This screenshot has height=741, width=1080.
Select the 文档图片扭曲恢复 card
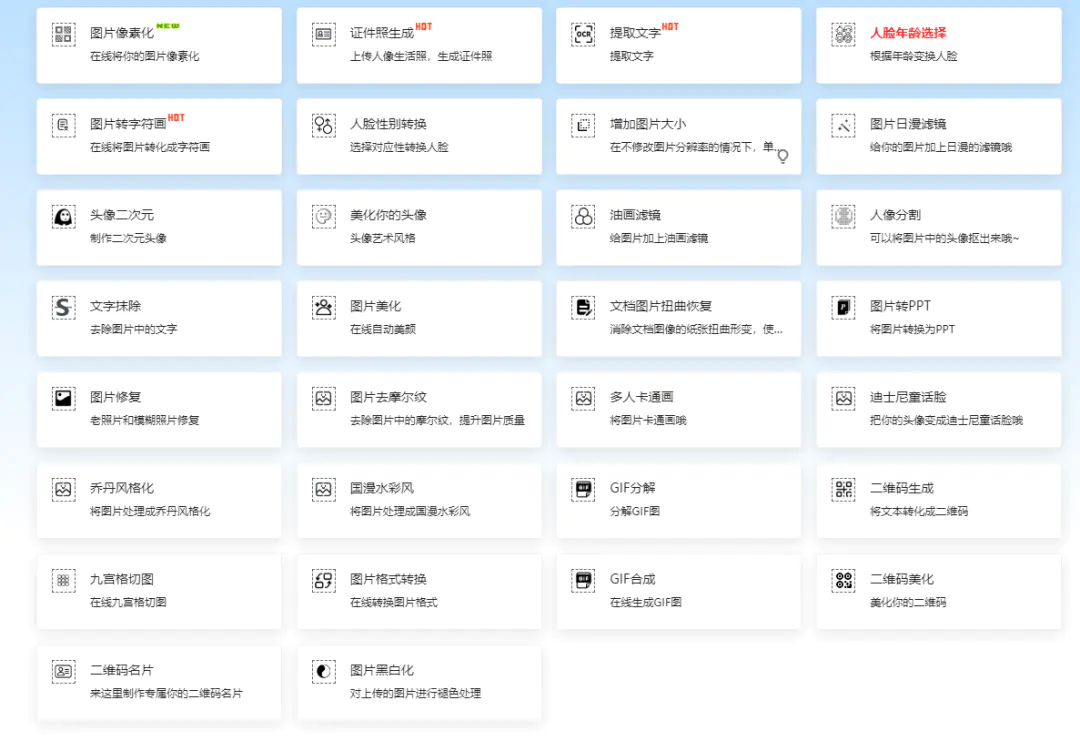[x=678, y=318]
